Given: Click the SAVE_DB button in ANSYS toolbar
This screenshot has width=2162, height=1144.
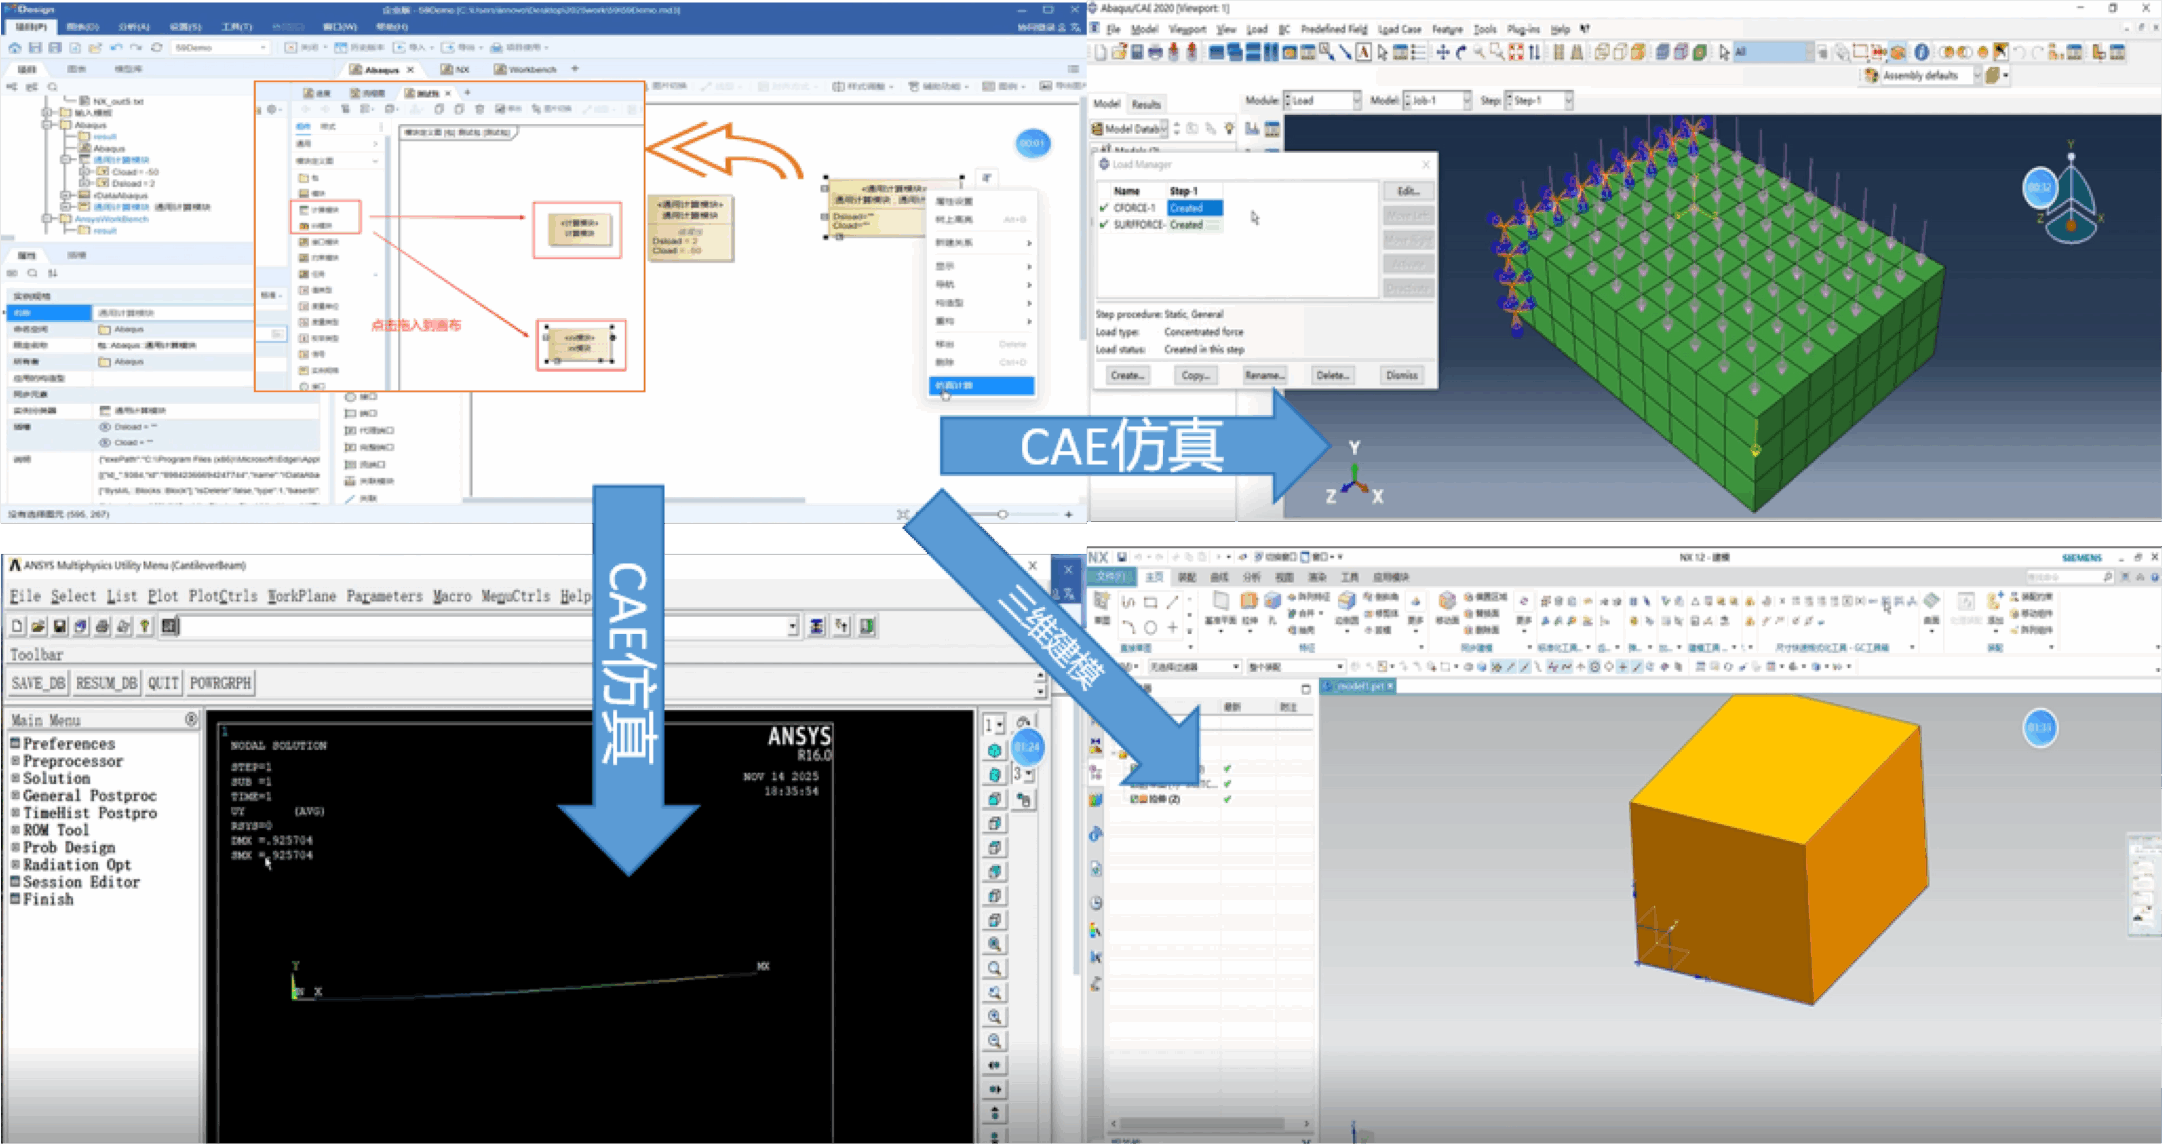Looking at the screenshot, I should pos(38,683).
